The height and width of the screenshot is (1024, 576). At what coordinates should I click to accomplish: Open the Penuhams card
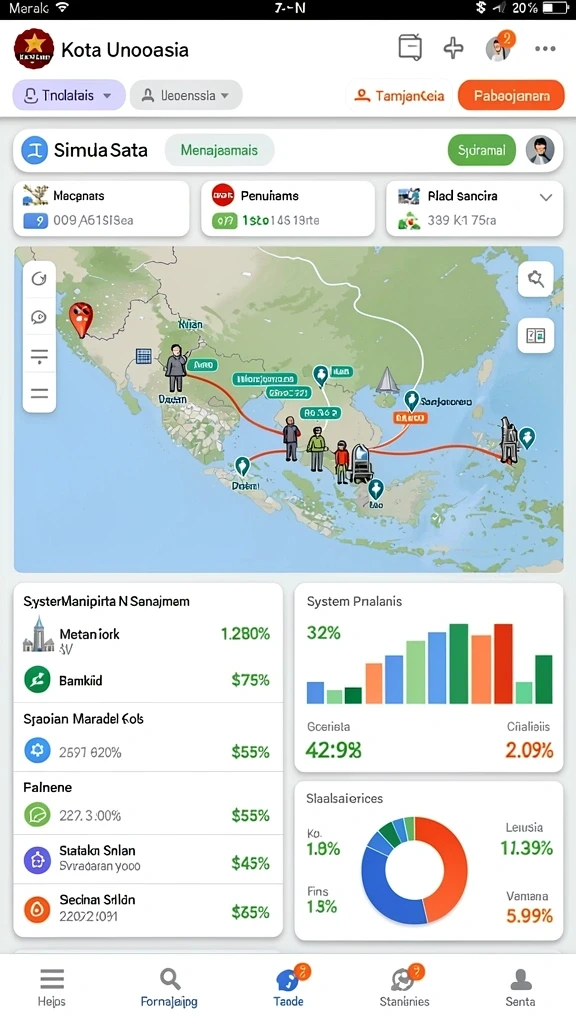(288, 208)
